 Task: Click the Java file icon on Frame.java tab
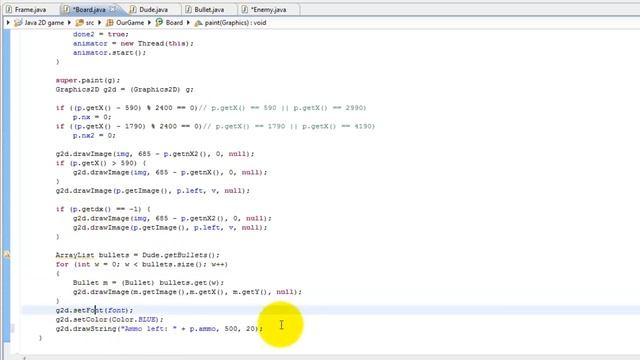click(x=9, y=9)
